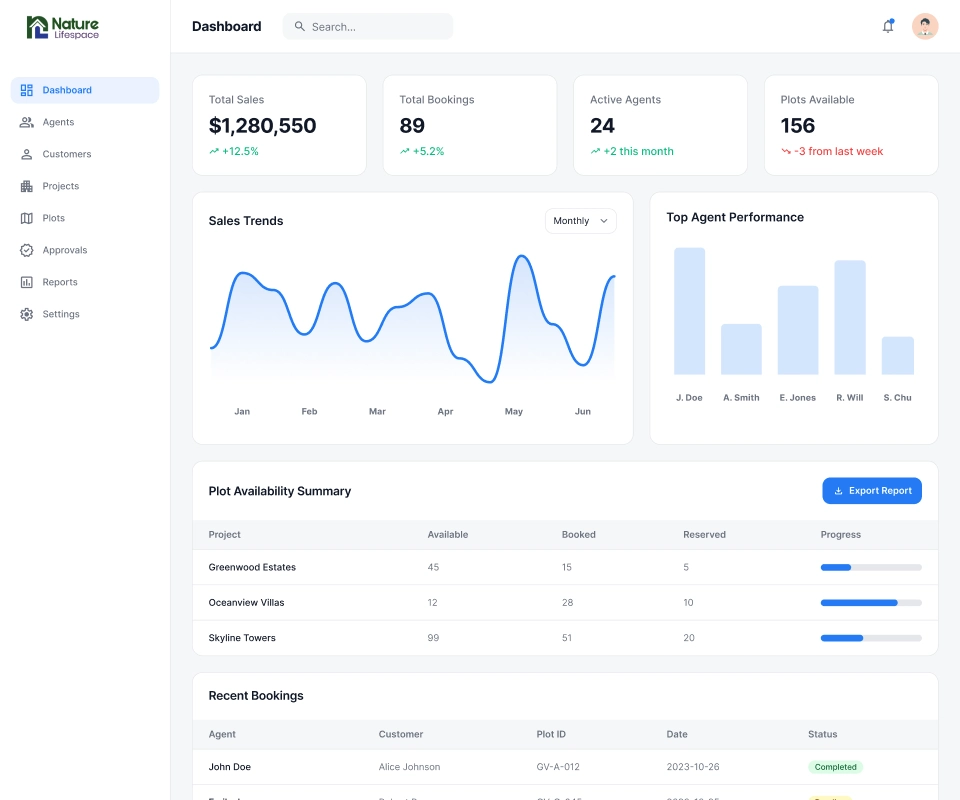The height and width of the screenshot is (800, 960).
Task: Open Reports section
Action: point(85,282)
